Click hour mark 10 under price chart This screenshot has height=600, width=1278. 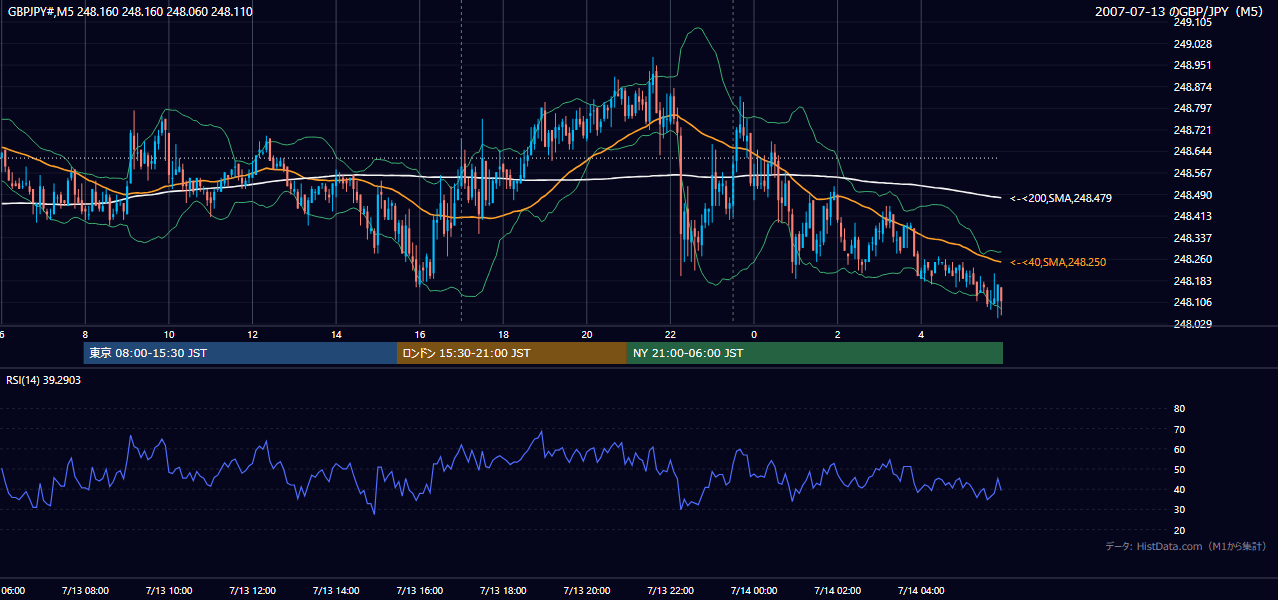169,334
